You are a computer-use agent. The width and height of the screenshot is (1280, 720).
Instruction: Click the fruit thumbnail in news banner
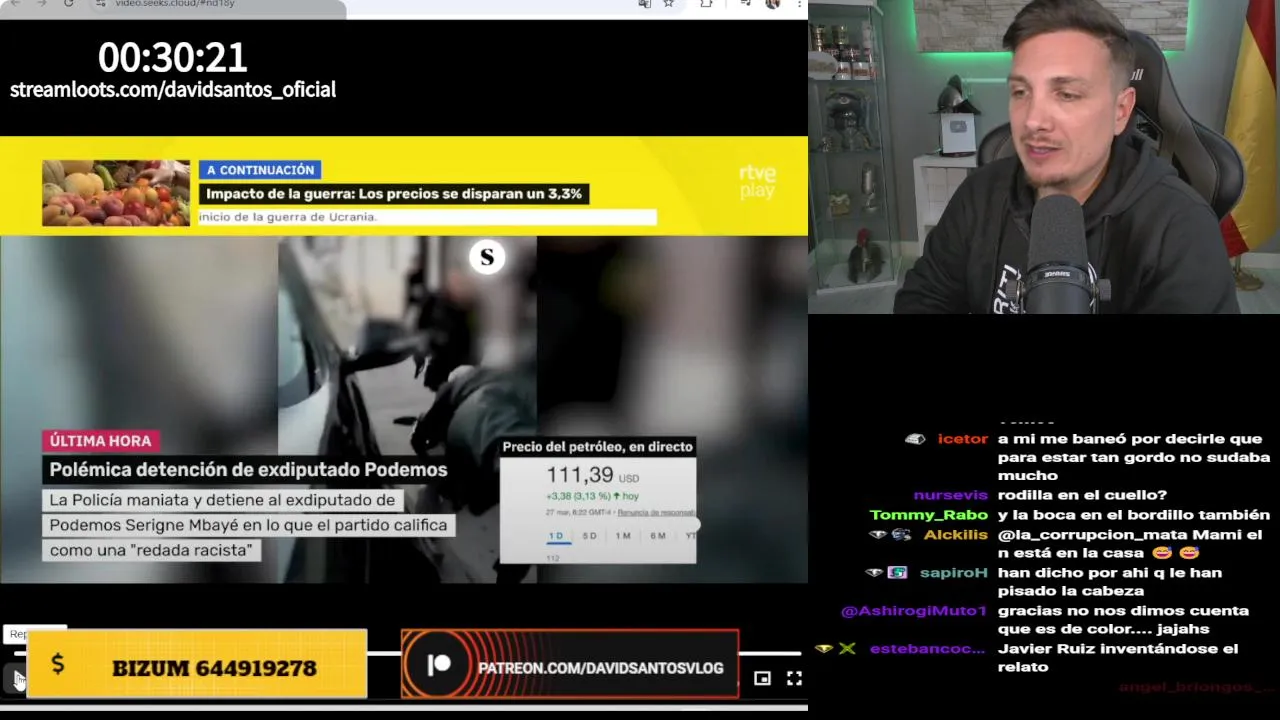[116, 193]
